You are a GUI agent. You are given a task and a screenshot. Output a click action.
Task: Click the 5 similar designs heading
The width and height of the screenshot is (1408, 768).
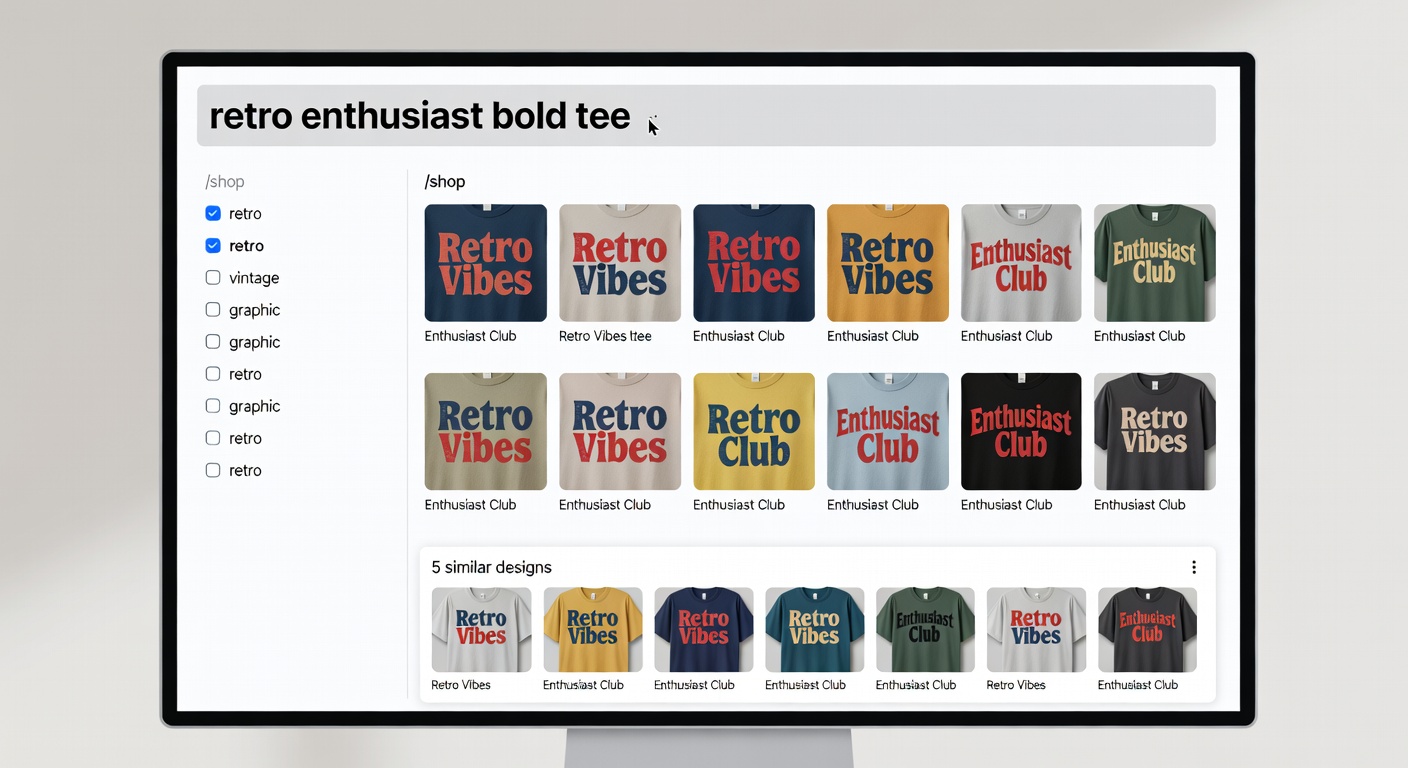tap(492, 567)
